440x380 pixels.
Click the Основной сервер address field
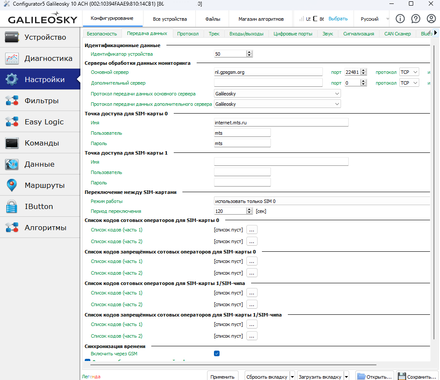tap(268, 72)
